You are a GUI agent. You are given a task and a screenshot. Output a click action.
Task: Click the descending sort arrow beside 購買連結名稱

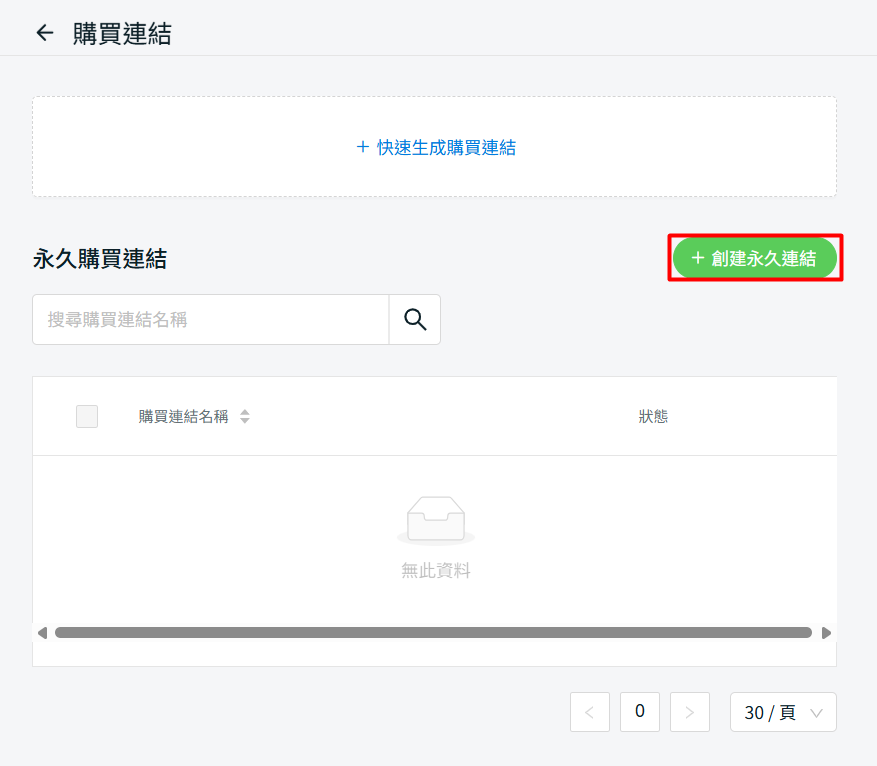pyautogui.click(x=245, y=421)
